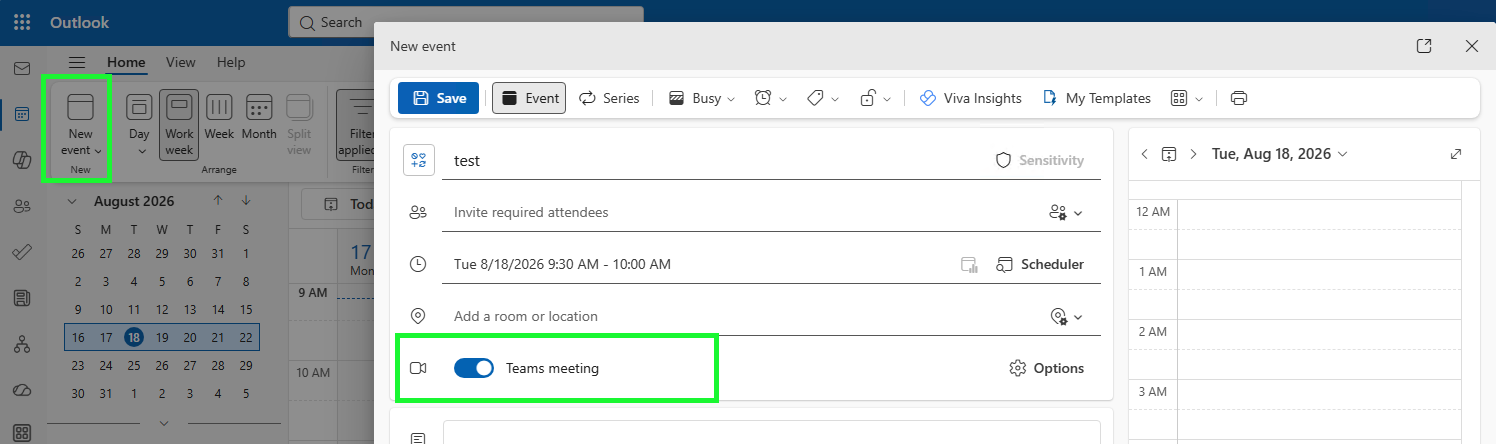Click Invite required attendees field
This screenshot has height=444, width=1496.
pos(742,212)
